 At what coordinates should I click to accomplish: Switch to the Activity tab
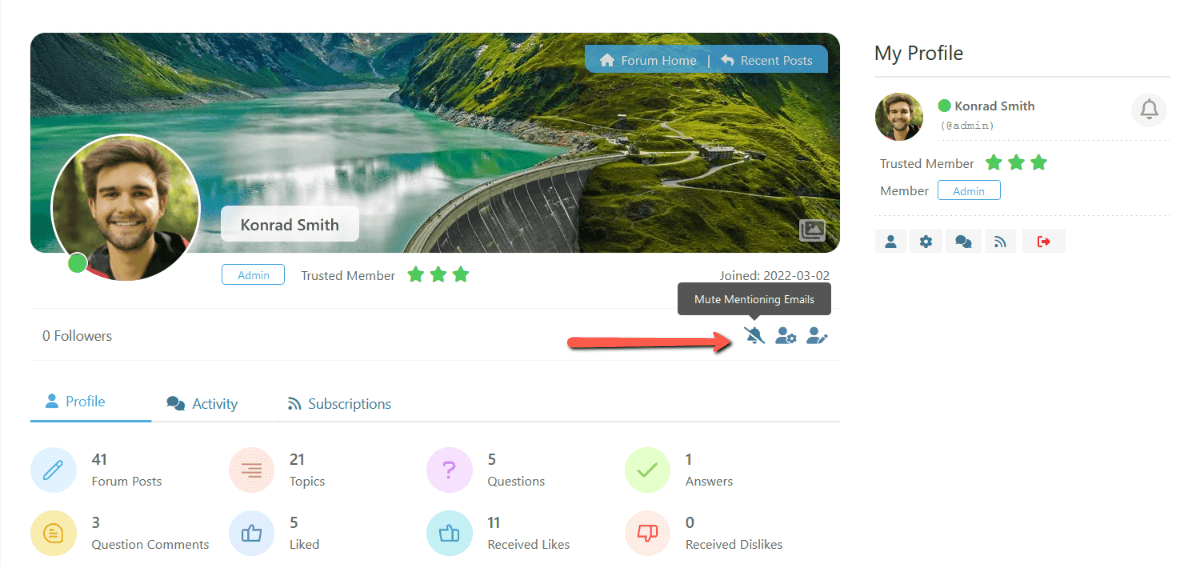click(x=202, y=404)
